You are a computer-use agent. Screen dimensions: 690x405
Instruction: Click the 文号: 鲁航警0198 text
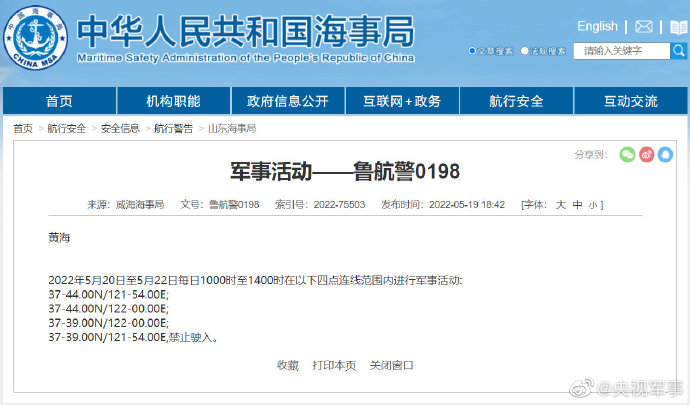(x=220, y=205)
